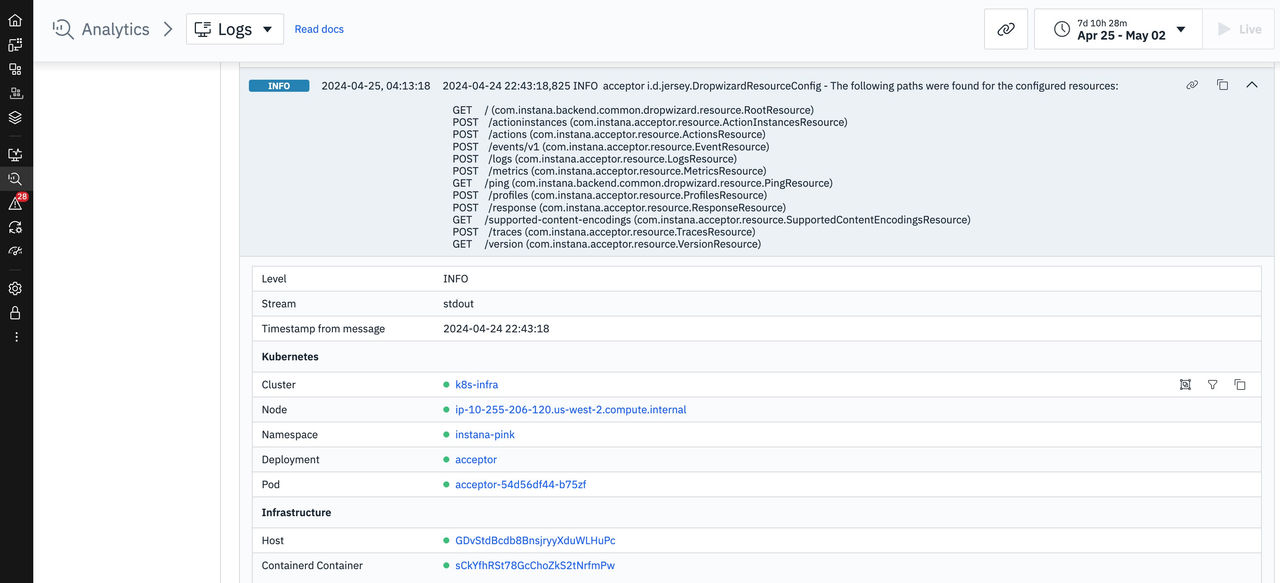Screen dimensions: 1280x583
Task: Click the Timestamp from message value
Action: click(x=496, y=328)
